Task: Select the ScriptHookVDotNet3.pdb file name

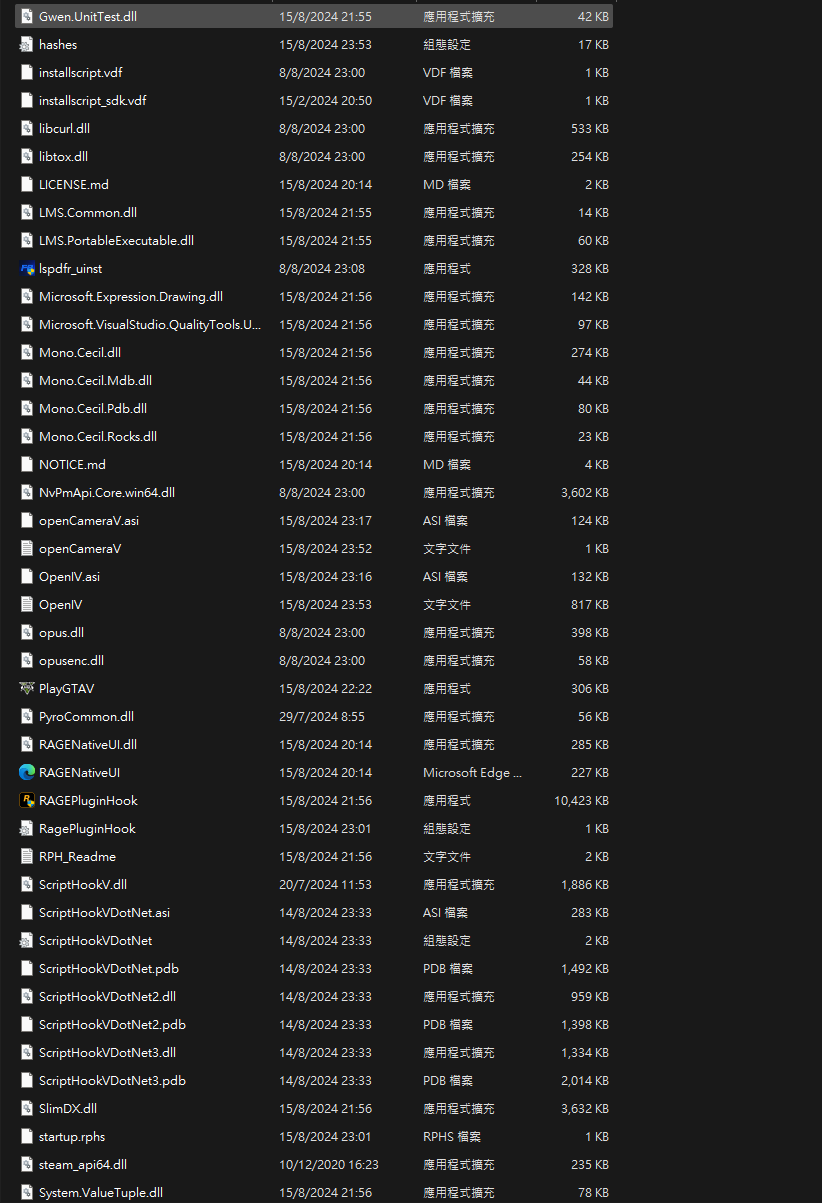Action: [112, 1081]
